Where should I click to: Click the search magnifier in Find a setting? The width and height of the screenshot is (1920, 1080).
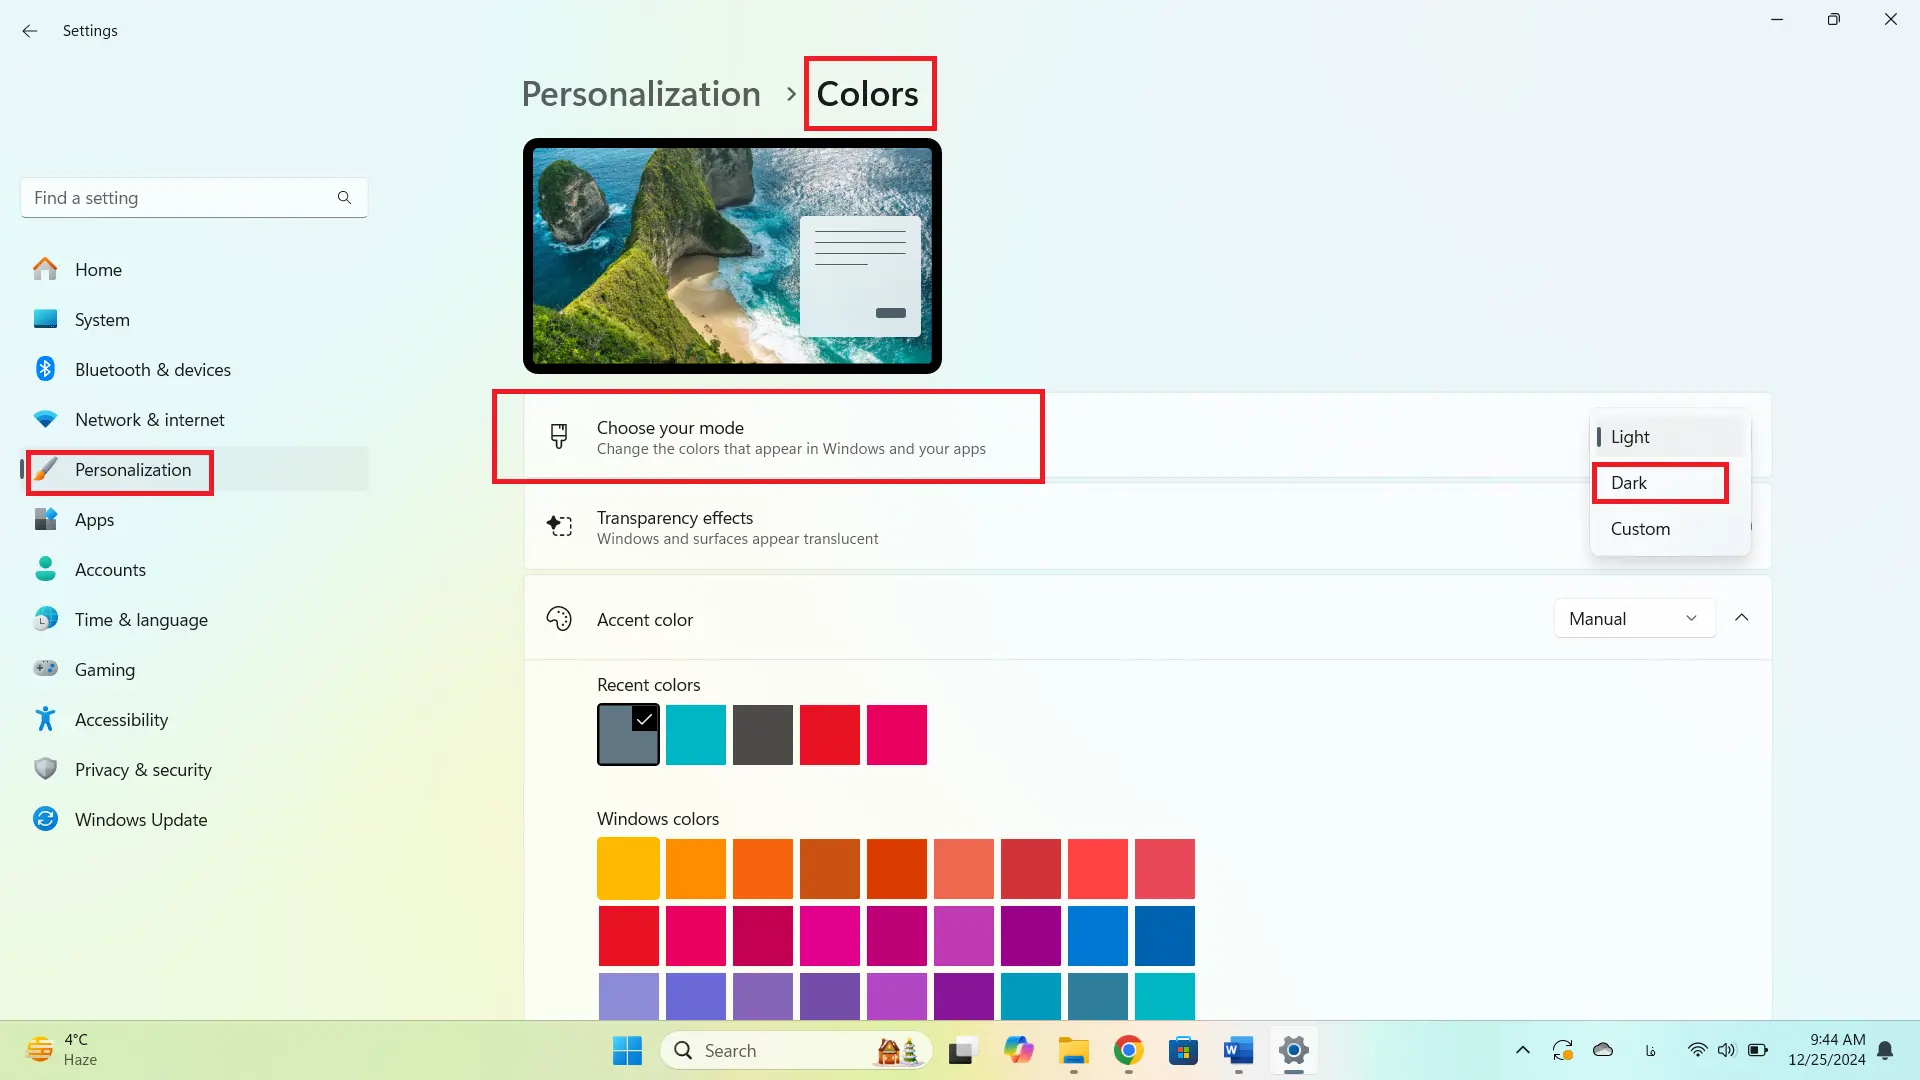[x=344, y=198]
